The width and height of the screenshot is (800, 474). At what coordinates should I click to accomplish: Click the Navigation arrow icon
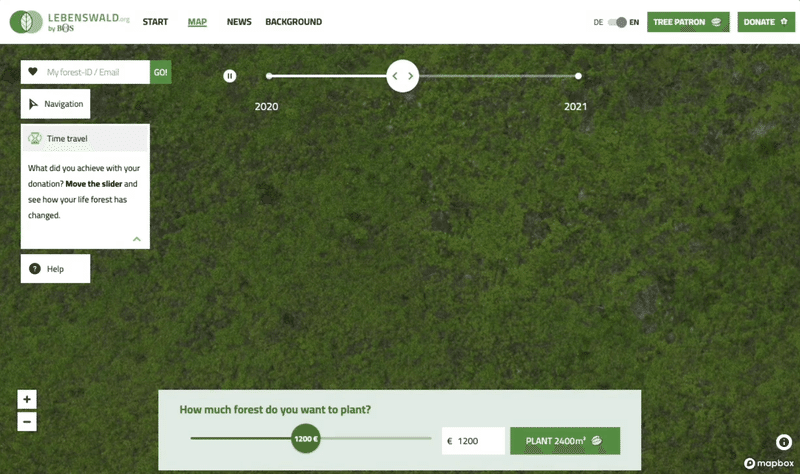point(33,104)
